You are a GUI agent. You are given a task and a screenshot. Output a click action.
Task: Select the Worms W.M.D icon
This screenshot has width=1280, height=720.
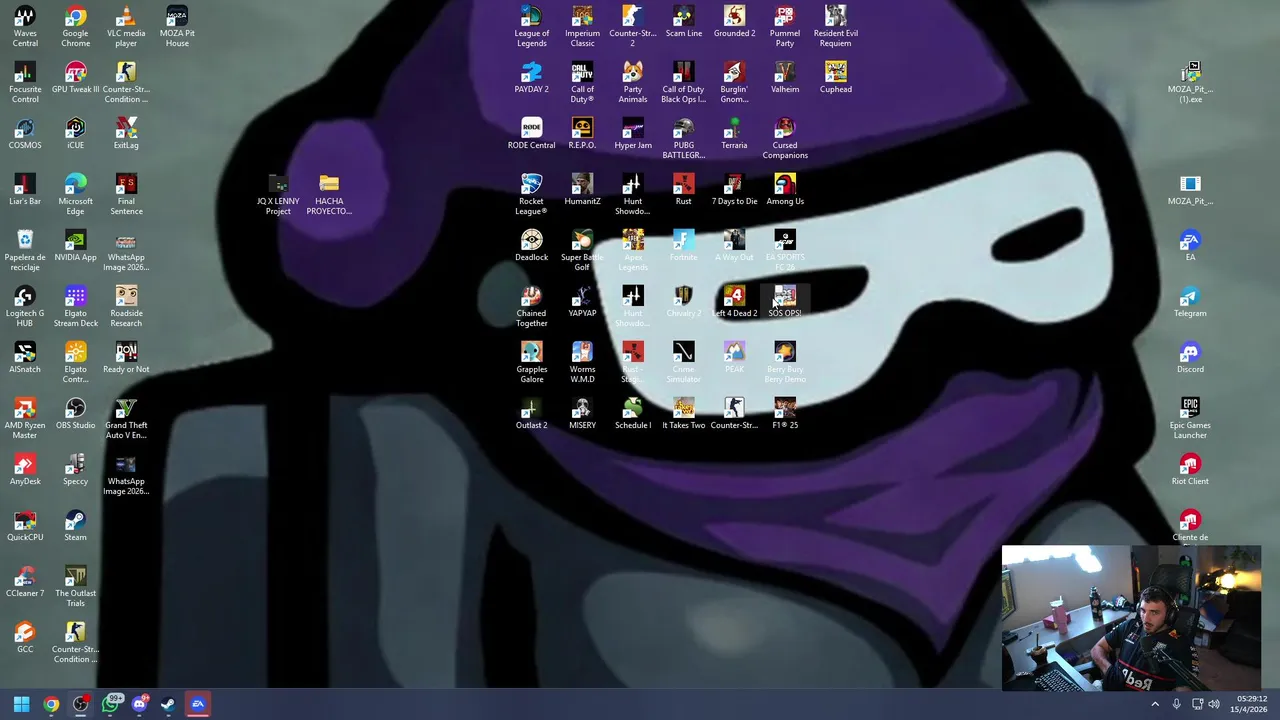coord(582,362)
